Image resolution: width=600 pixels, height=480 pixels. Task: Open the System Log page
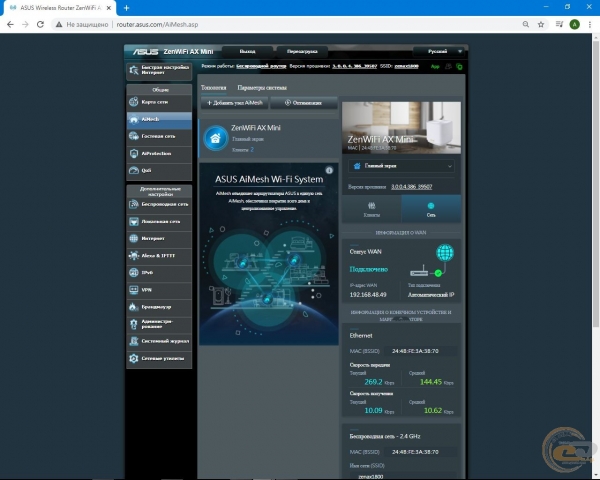tap(159, 341)
